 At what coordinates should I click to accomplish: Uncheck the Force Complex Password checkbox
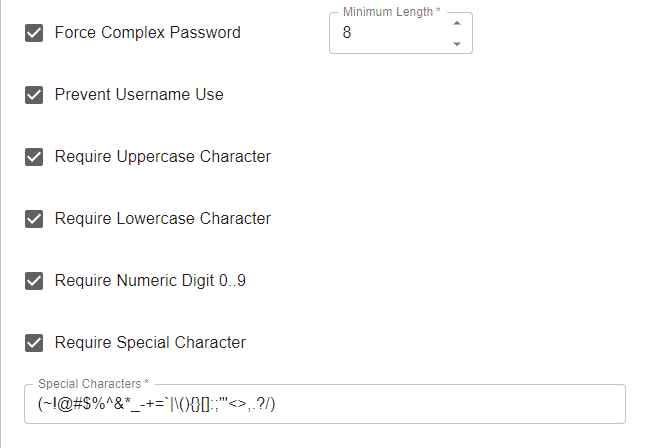click(34, 33)
